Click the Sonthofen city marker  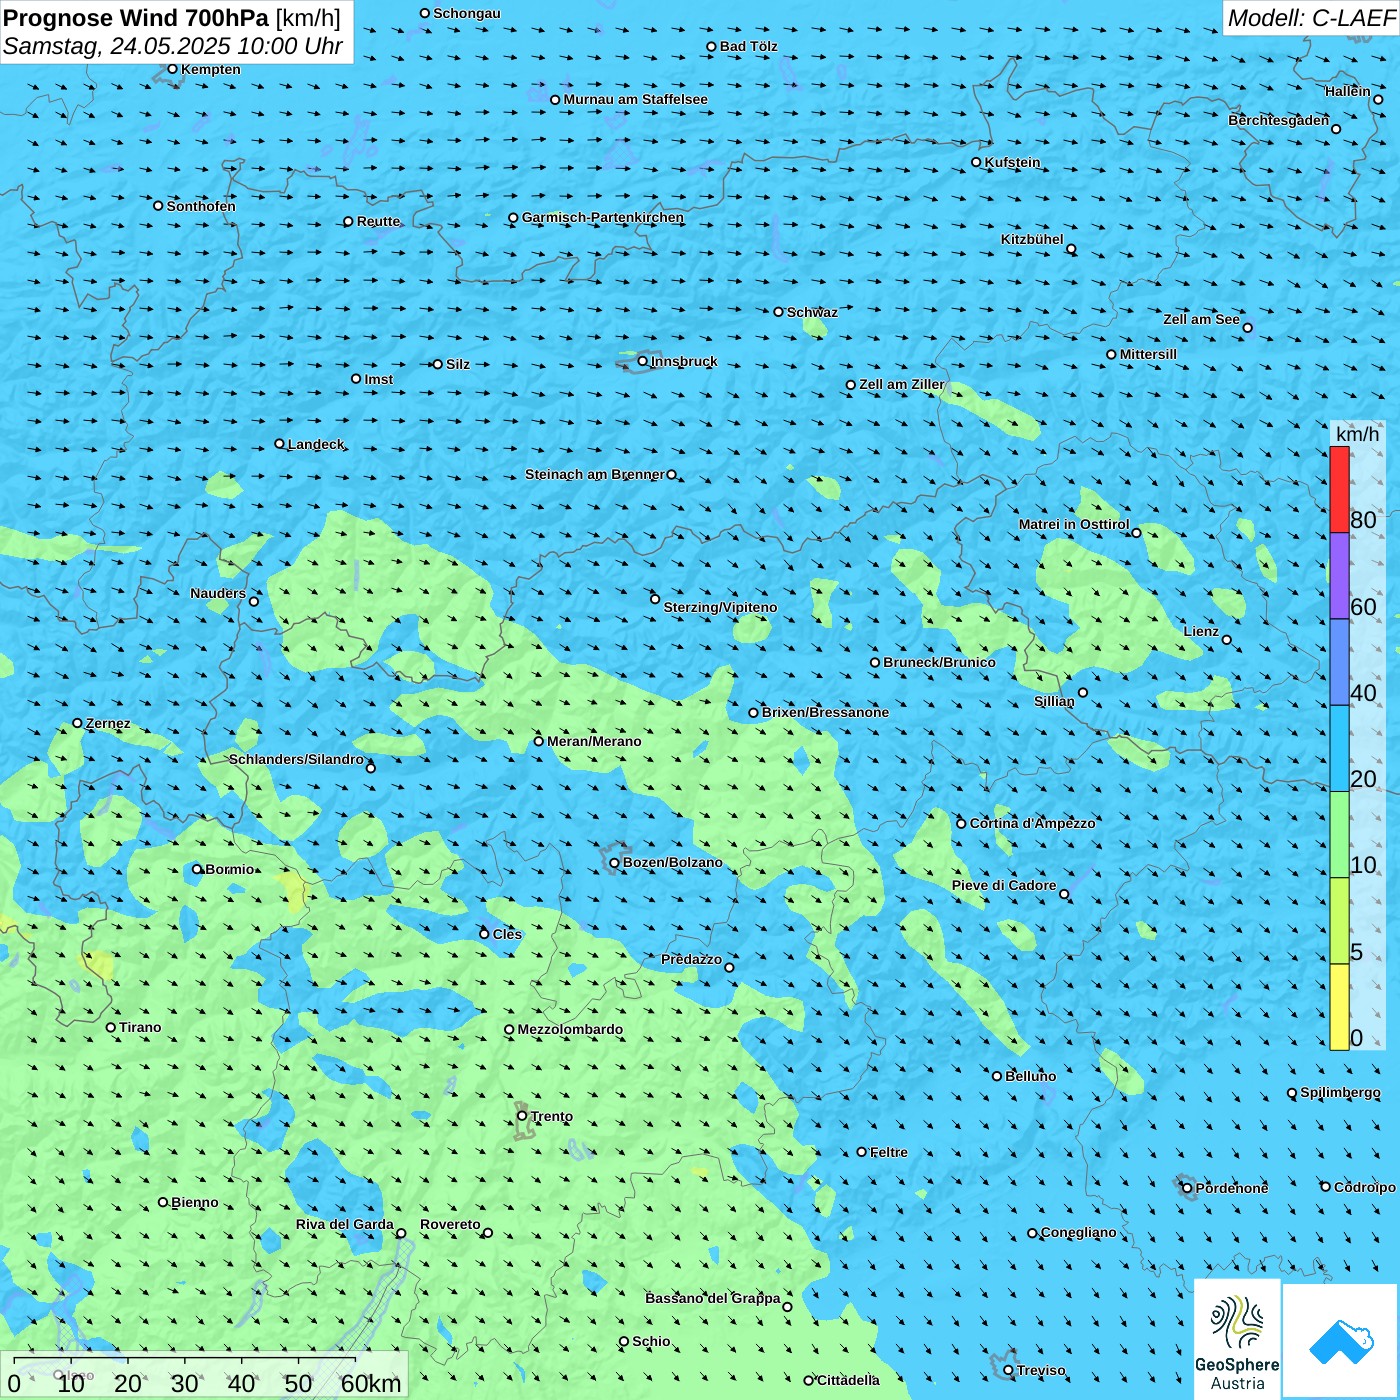coord(158,206)
